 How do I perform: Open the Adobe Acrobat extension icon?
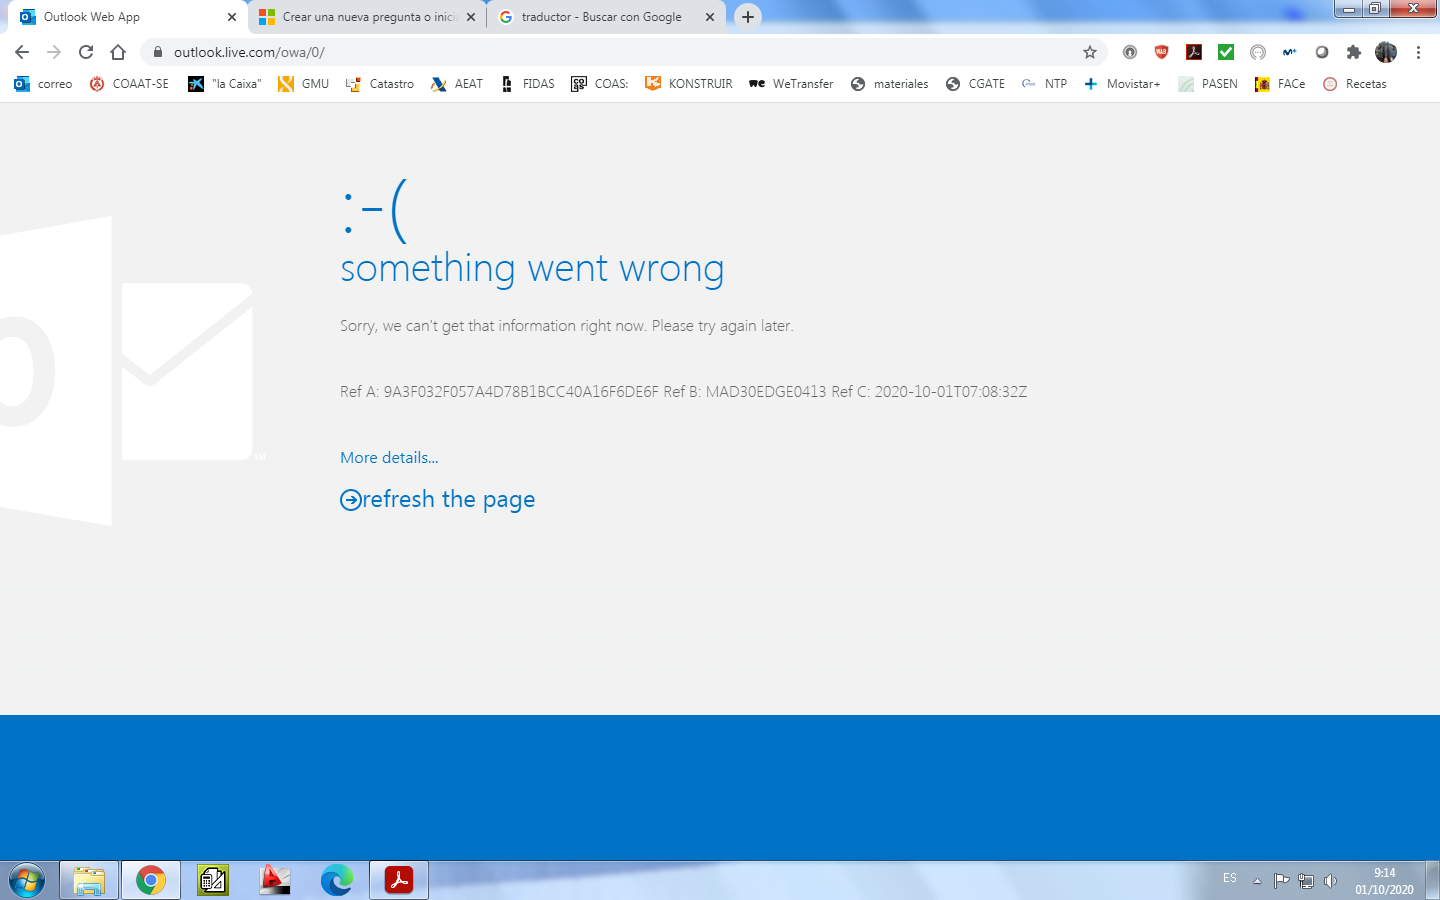pos(1193,52)
